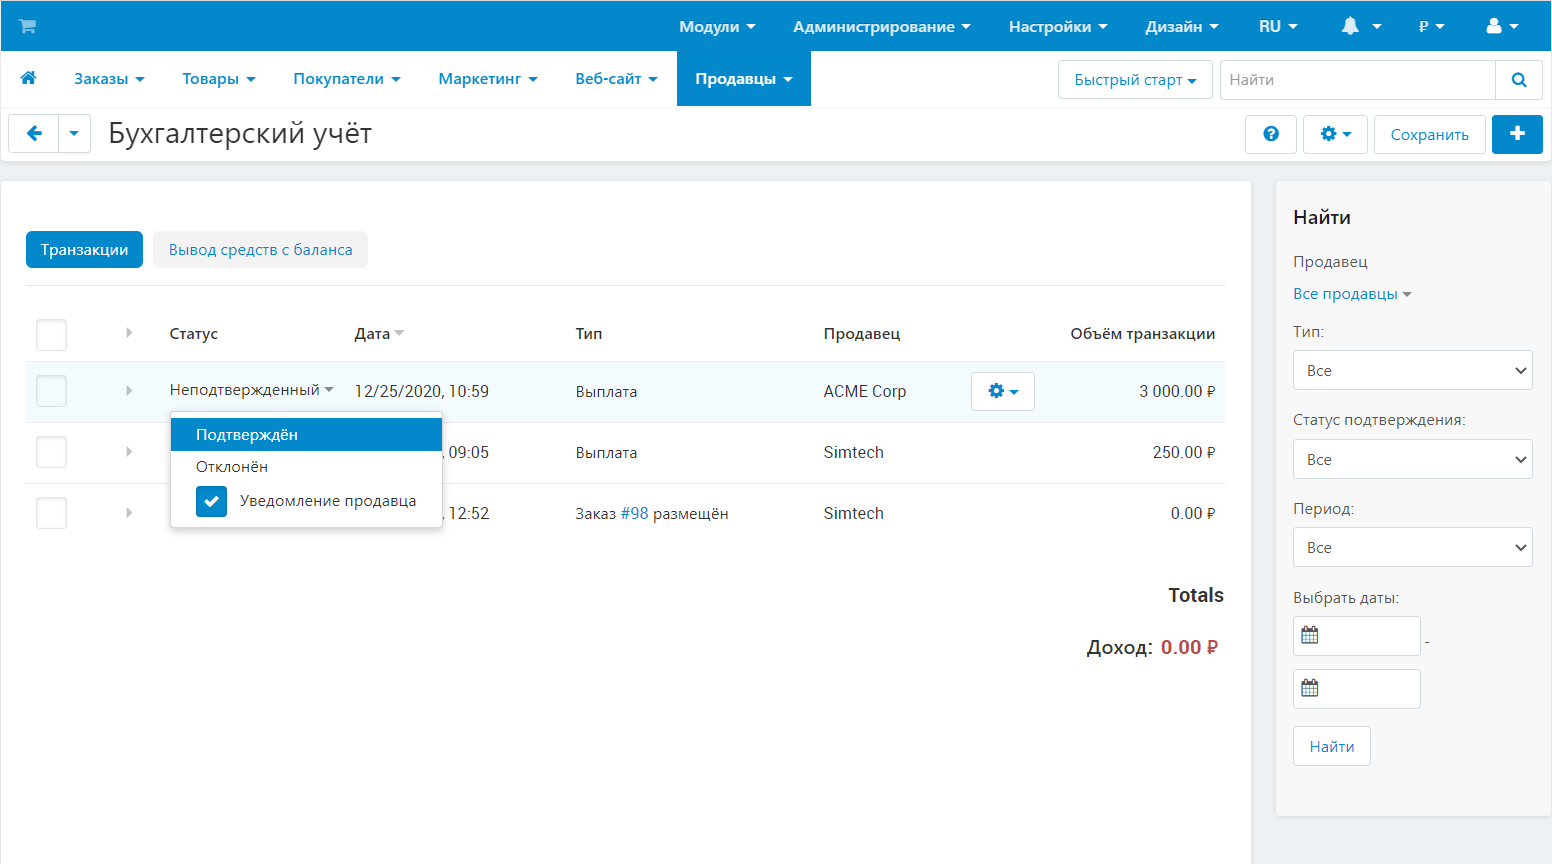Choose Подтверждён in status menu
Screen dimensions: 1552x864
247,435
